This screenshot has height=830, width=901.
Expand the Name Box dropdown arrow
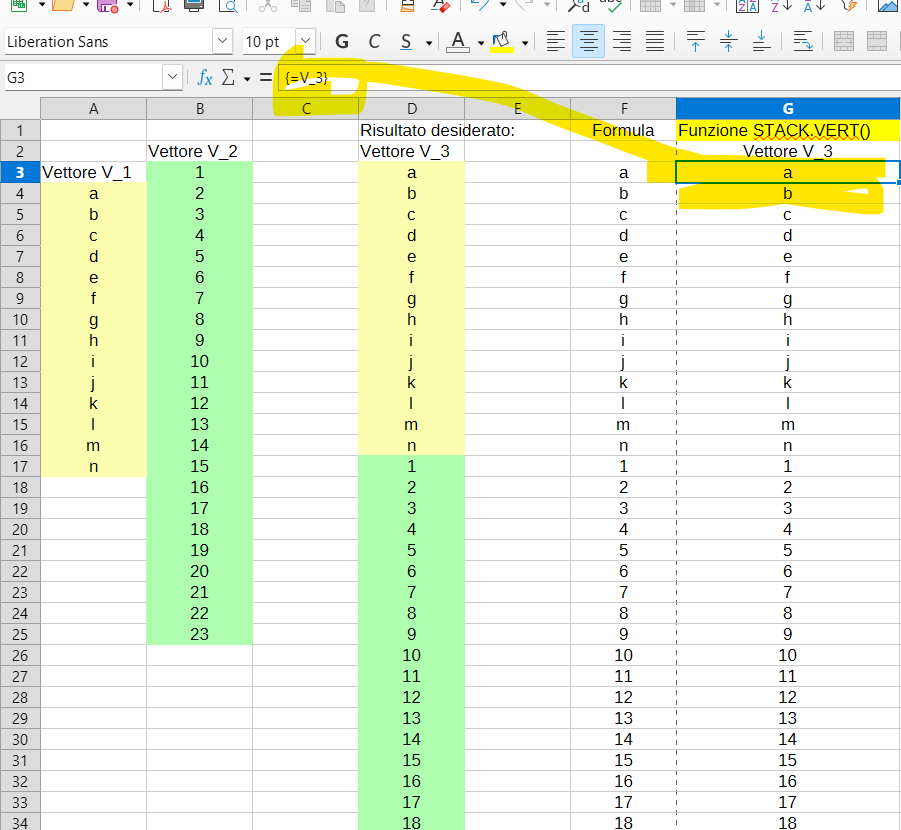(x=173, y=77)
